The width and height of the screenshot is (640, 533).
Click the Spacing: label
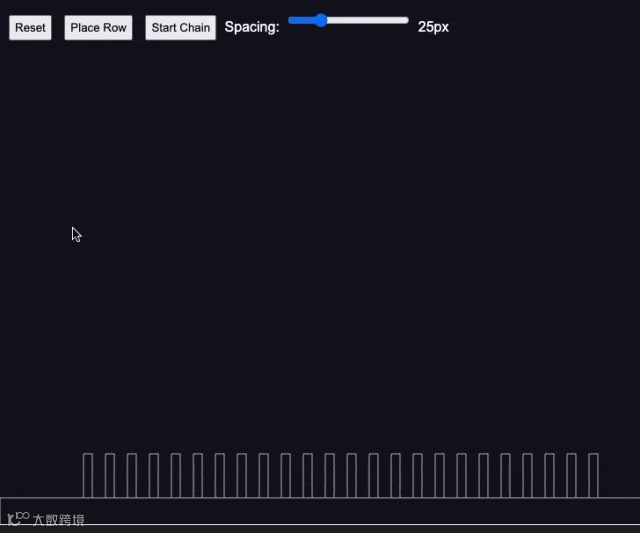(x=252, y=27)
